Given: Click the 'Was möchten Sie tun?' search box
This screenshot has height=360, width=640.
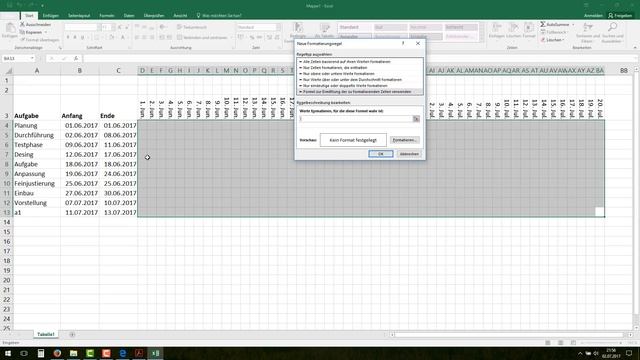Looking at the screenshot, I should 219,16.
